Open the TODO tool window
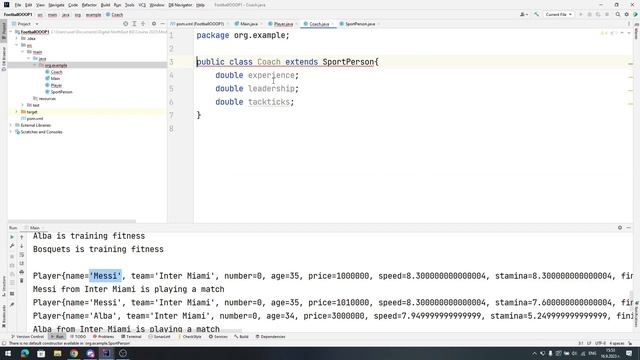This screenshot has height=360, width=640. [x=79, y=337]
